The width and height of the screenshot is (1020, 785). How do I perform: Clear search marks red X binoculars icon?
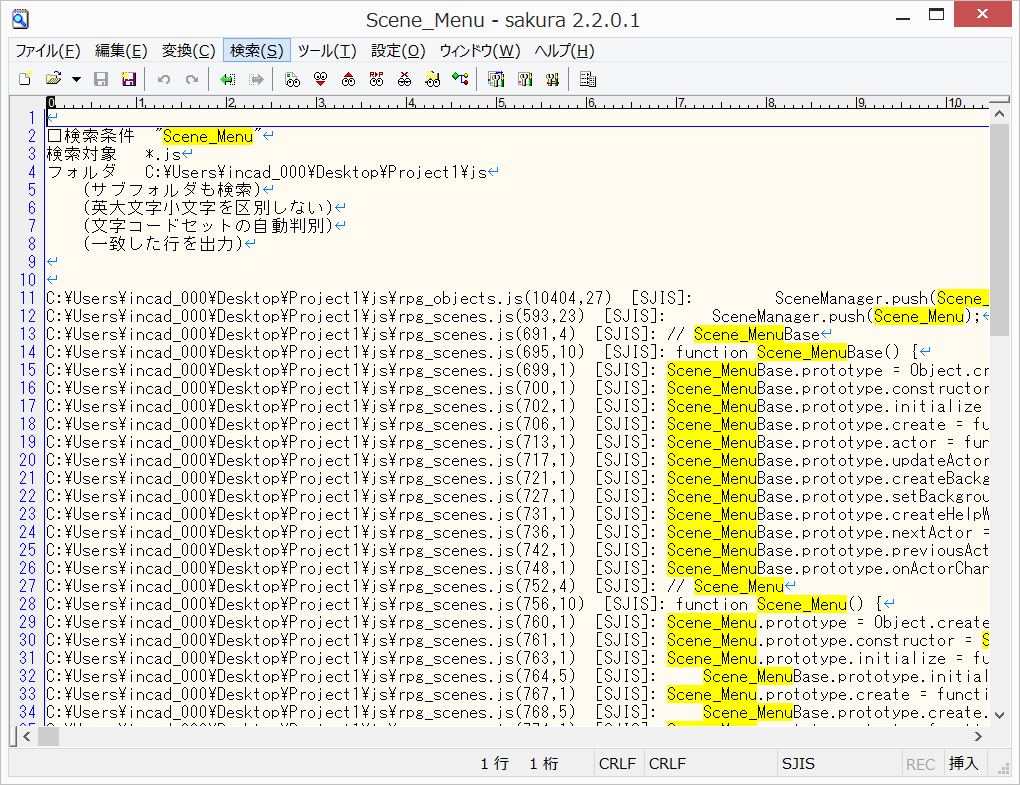[x=405, y=79]
